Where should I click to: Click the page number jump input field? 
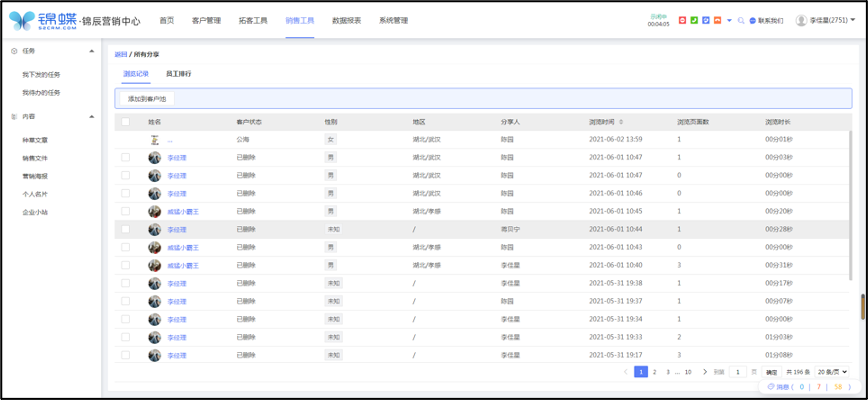point(737,372)
